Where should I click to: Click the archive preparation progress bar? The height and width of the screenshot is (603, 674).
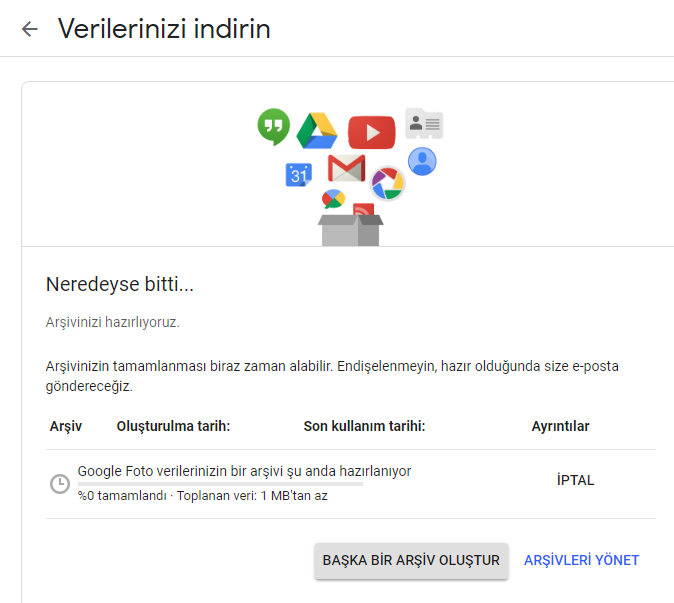[x=220, y=484]
